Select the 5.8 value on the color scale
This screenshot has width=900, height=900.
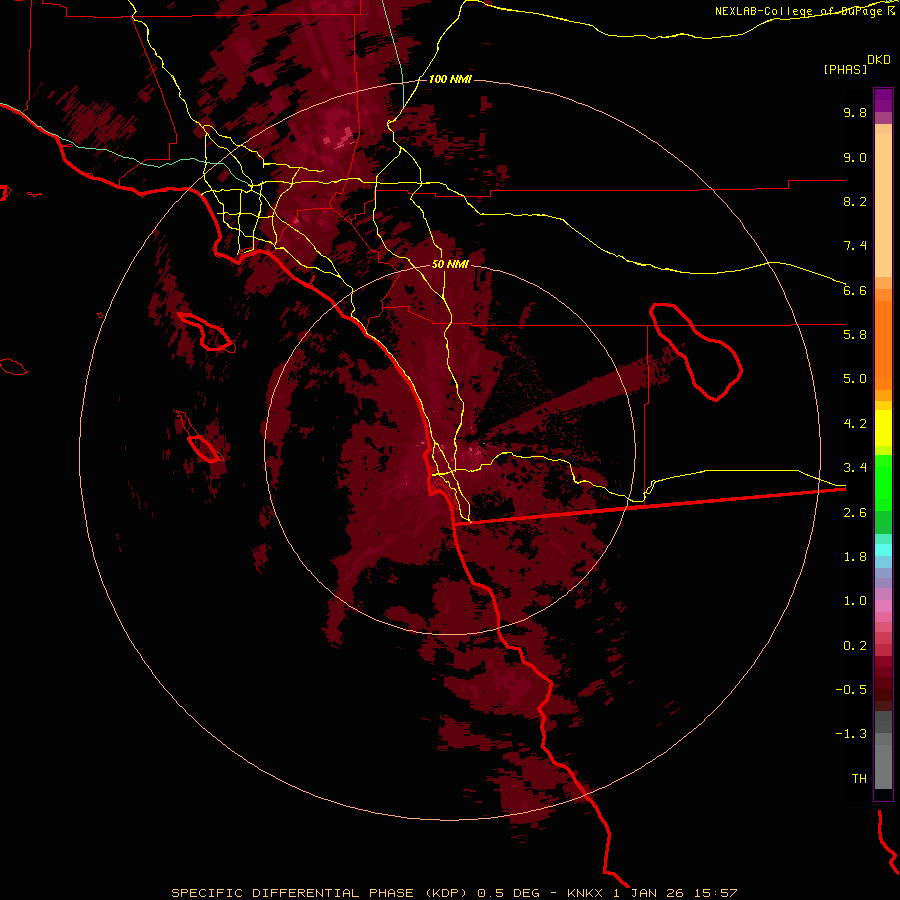(855, 334)
